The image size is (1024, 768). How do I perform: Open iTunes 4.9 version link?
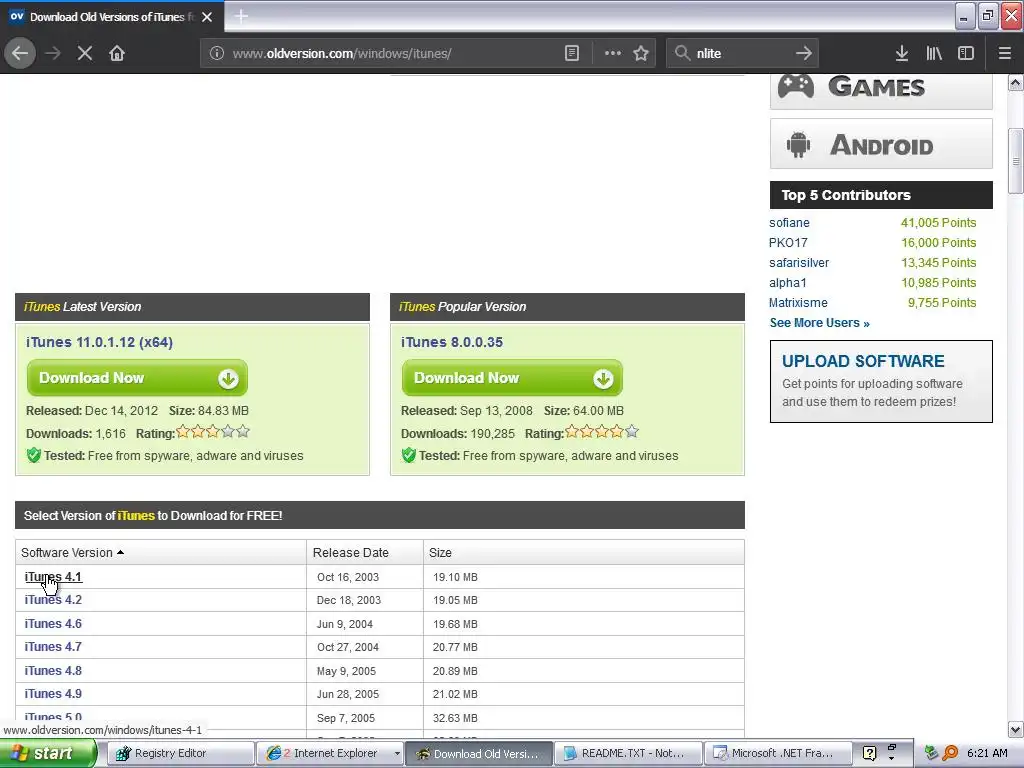point(53,694)
